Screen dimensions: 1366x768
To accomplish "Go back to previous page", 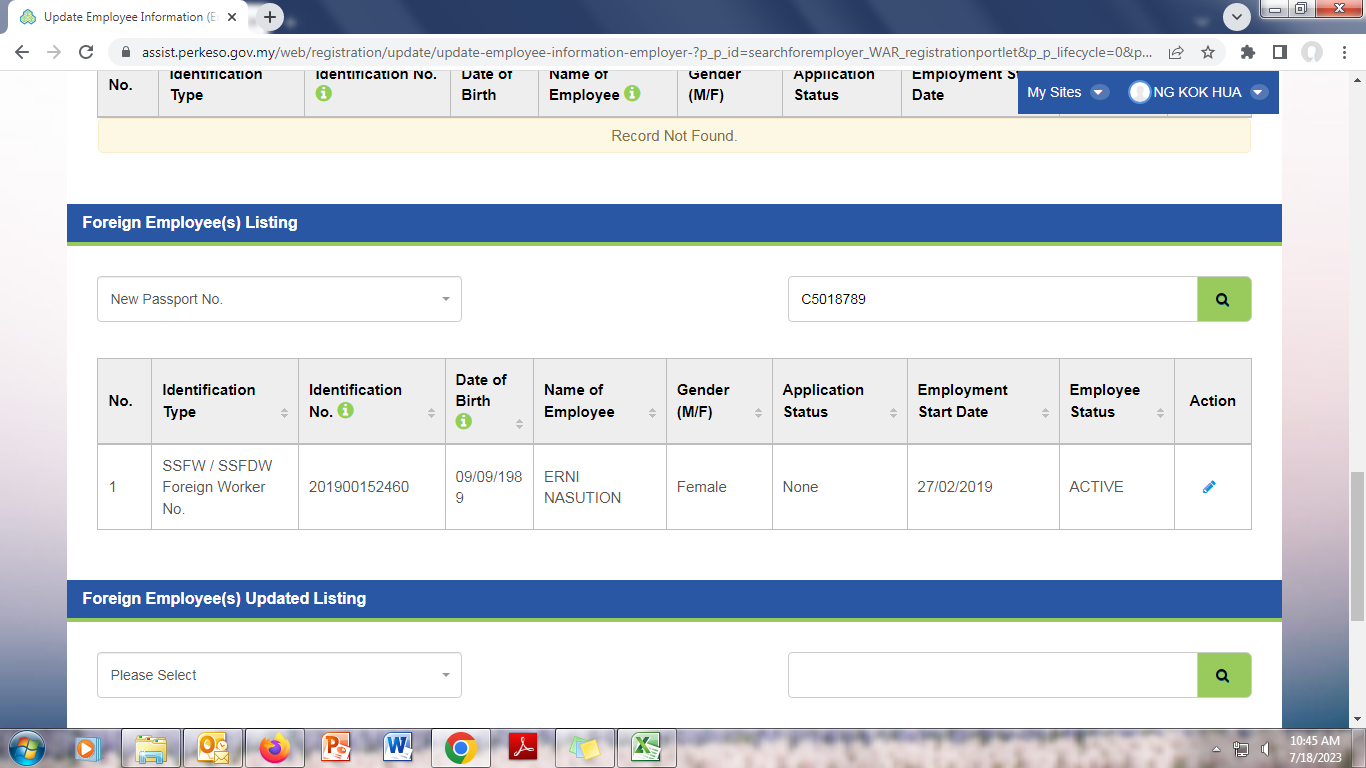I will [x=22, y=52].
